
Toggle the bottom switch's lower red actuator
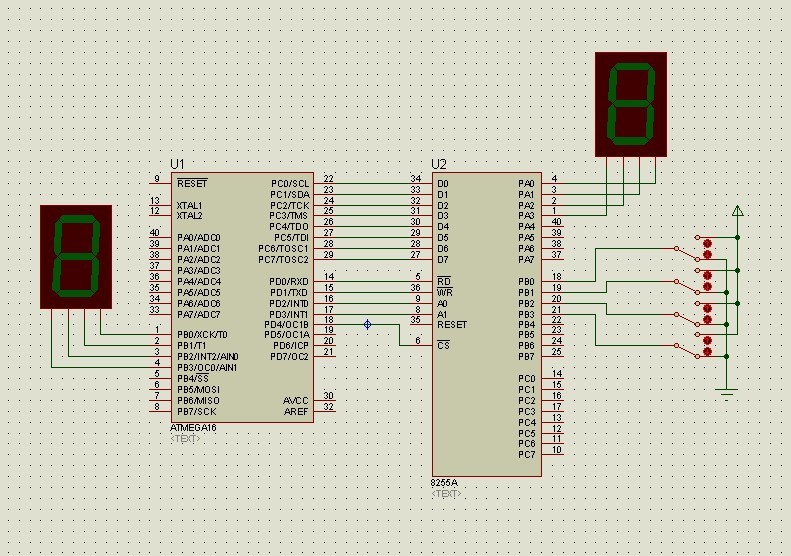pyautogui.click(x=707, y=353)
